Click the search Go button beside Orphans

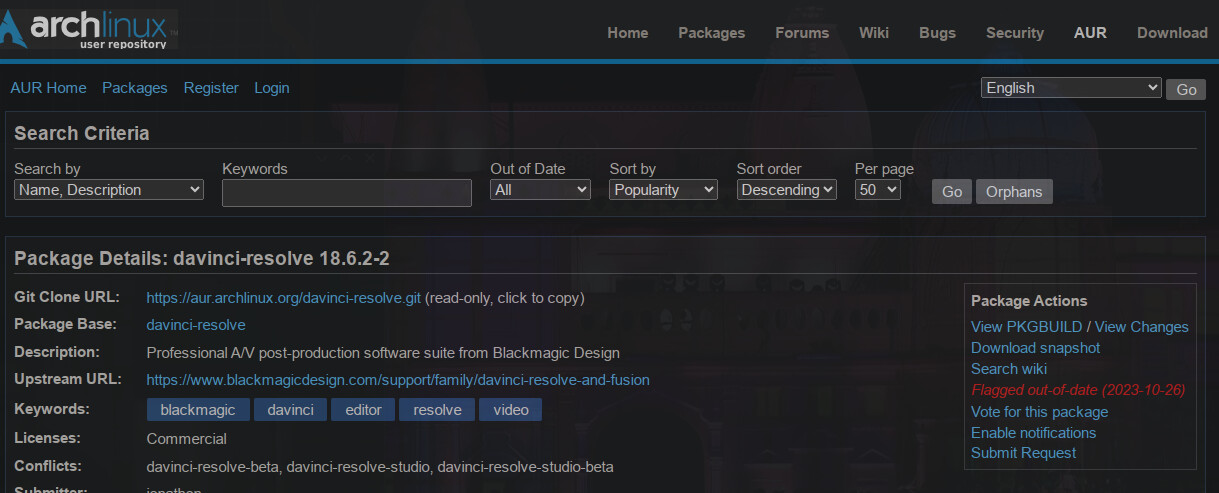point(952,192)
